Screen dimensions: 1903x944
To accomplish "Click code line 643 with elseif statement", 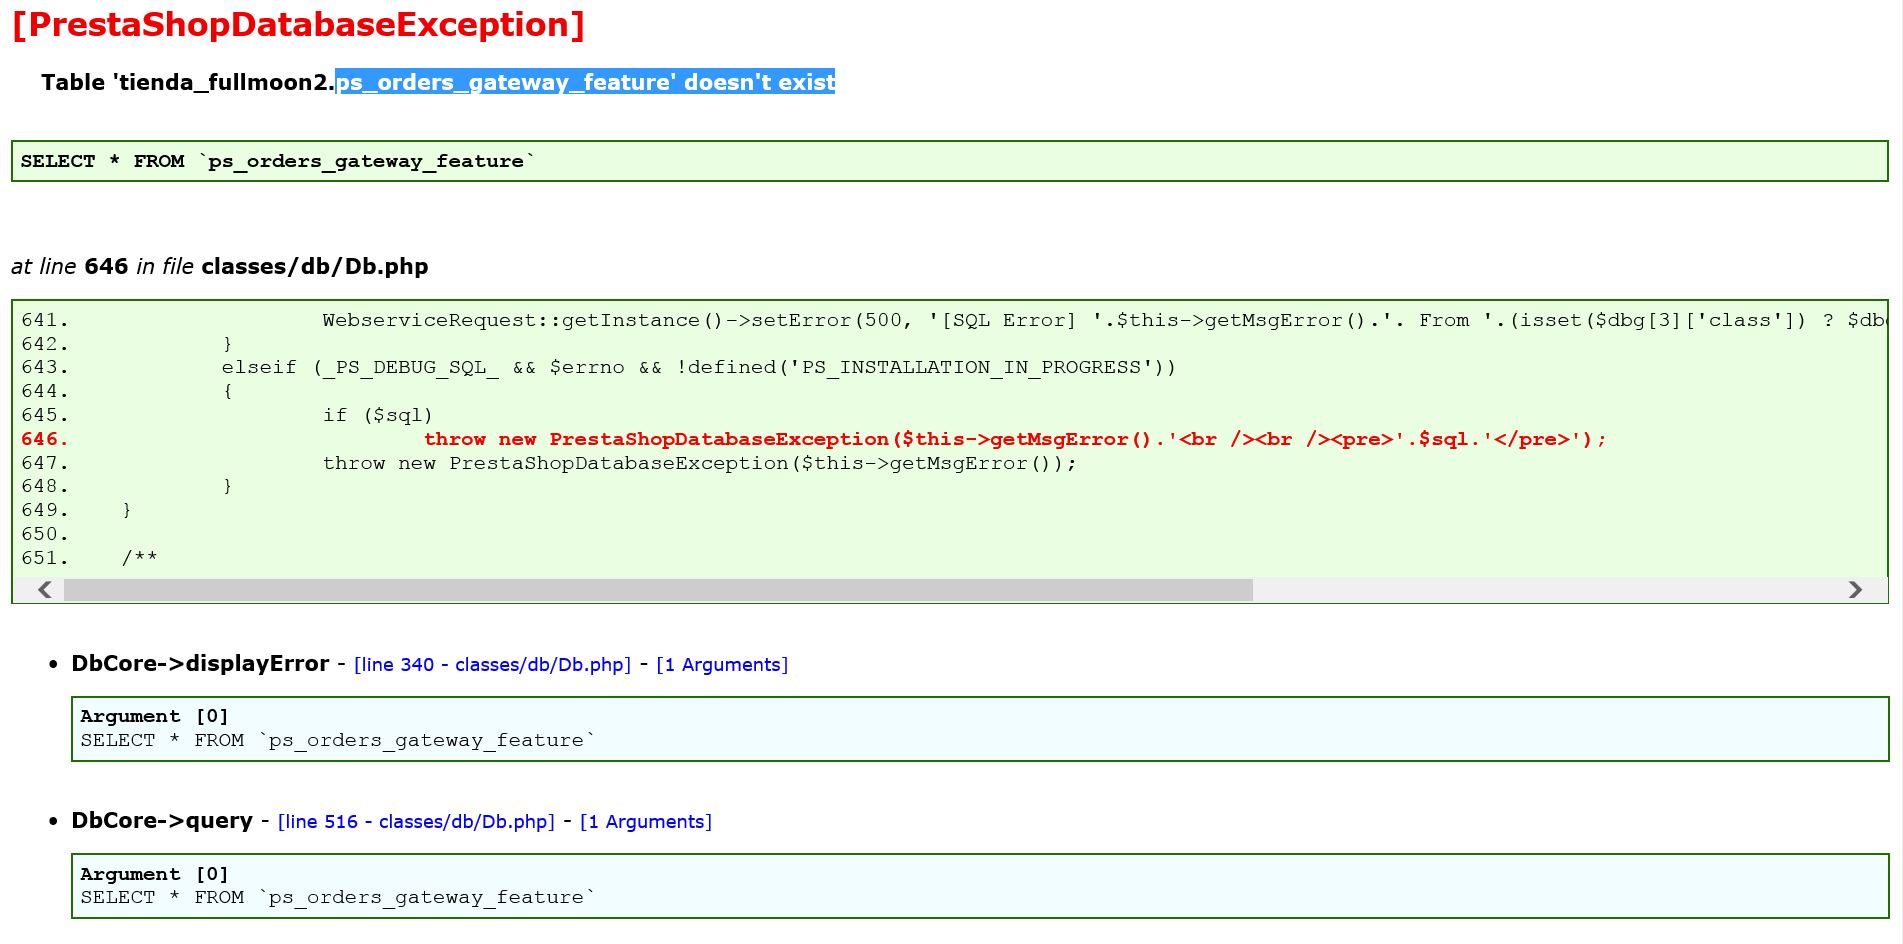I will click(x=698, y=367).
